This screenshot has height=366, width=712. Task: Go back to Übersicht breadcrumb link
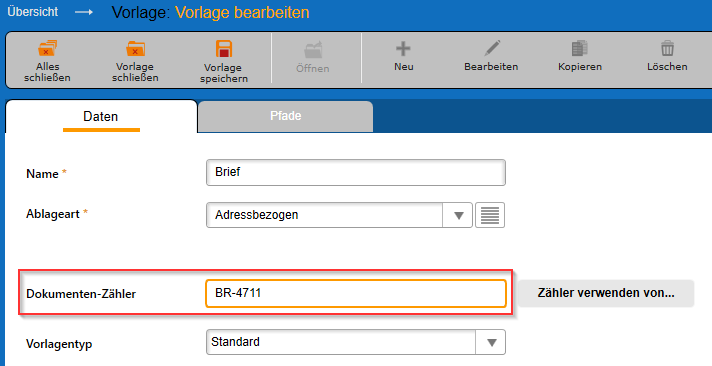(33, 12)
